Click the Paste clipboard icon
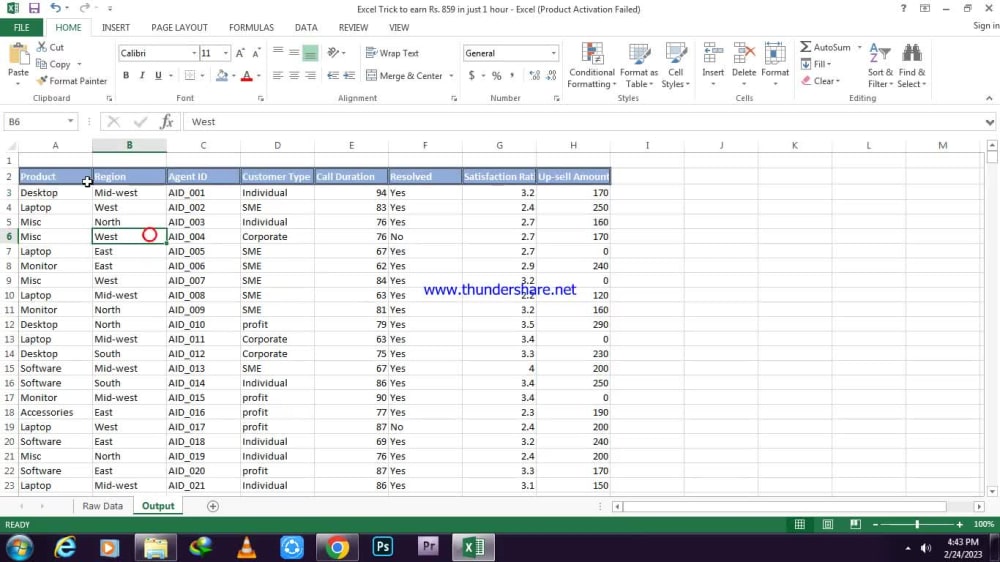Screen dimensions: 1000x562 (x=18, y=56)
